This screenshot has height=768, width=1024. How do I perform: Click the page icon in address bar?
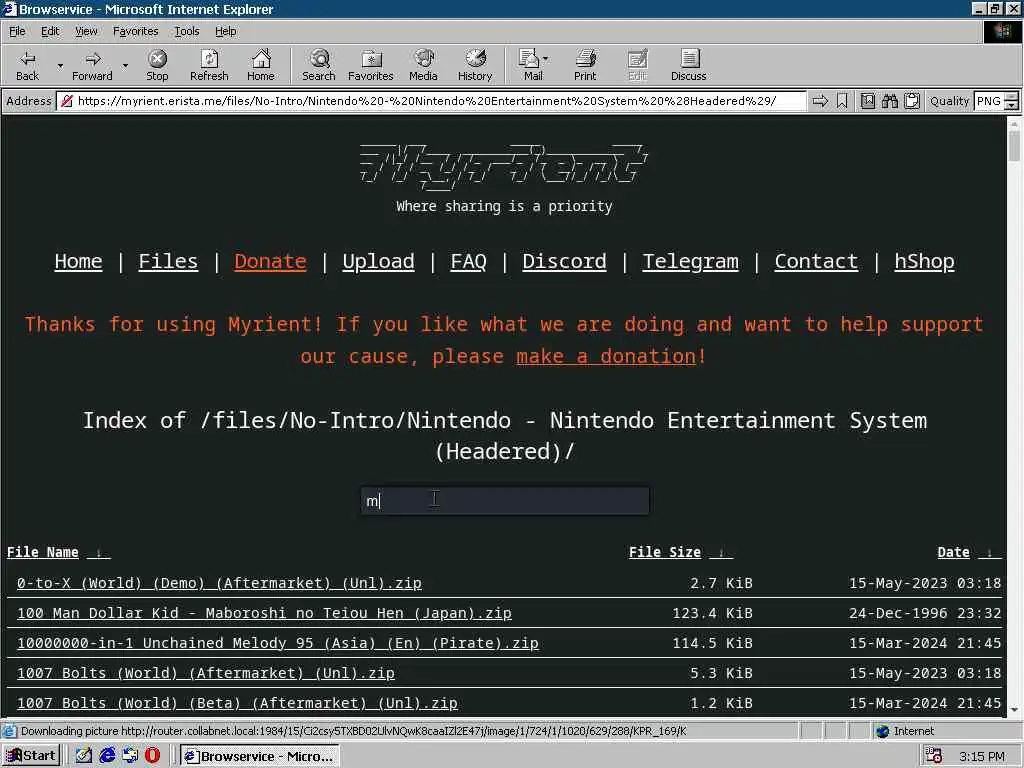coord(66,101)
